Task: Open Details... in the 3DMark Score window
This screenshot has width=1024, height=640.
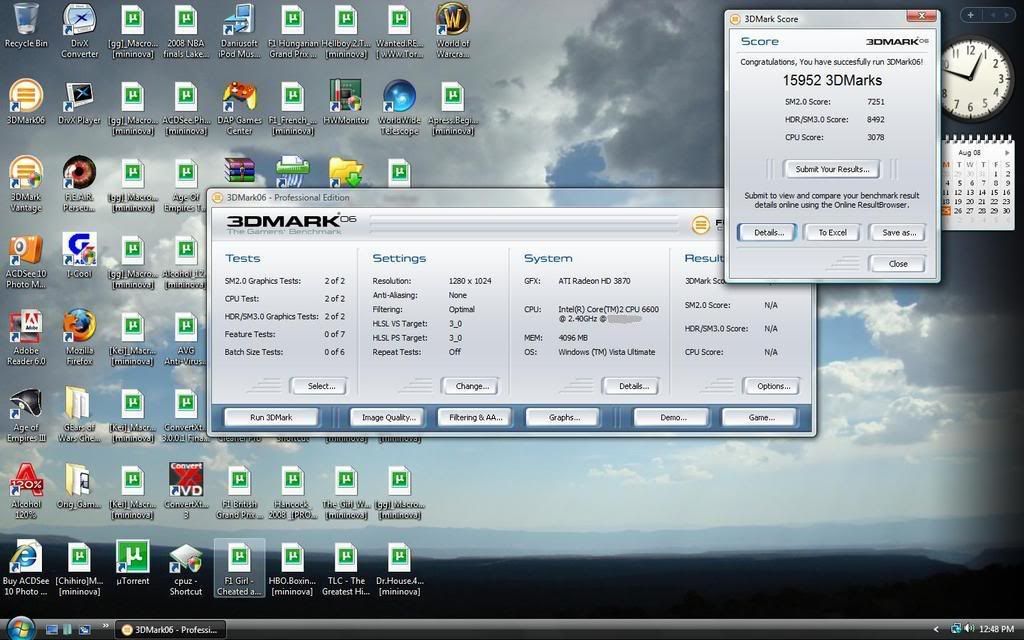Action: [768, 232]
